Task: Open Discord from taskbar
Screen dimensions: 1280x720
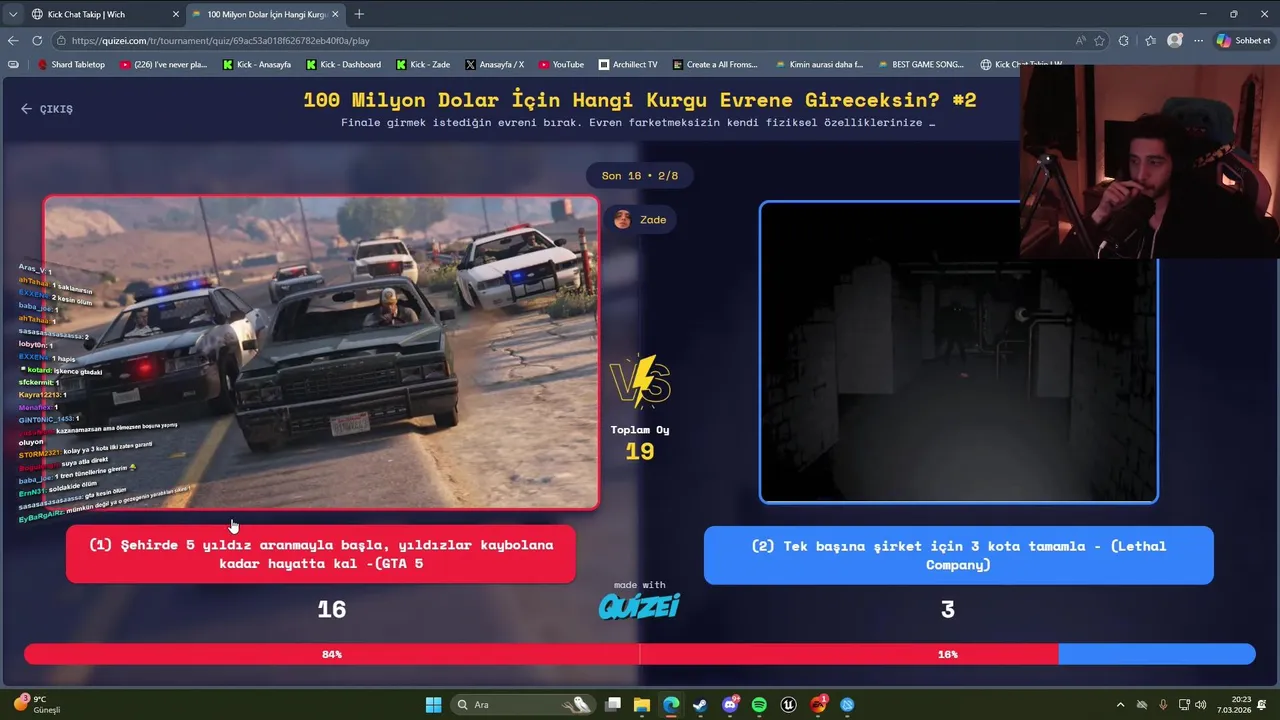Action: point(730,705)
